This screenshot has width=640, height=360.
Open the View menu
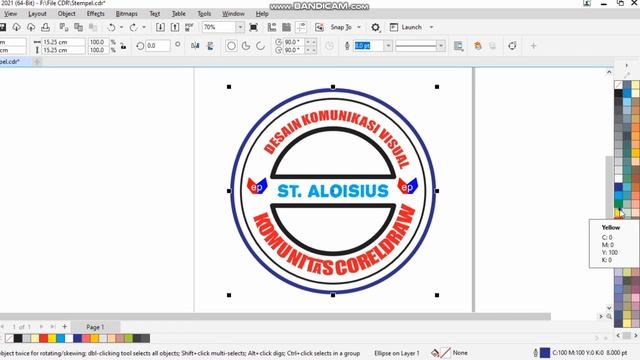click(10, 13)
